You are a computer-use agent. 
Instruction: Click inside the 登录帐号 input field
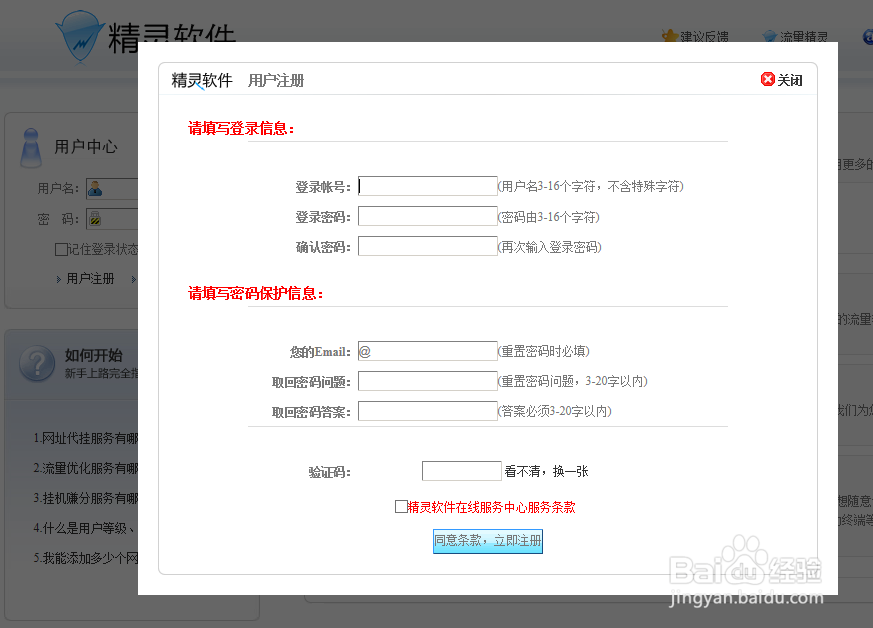(x=427, y=185)
